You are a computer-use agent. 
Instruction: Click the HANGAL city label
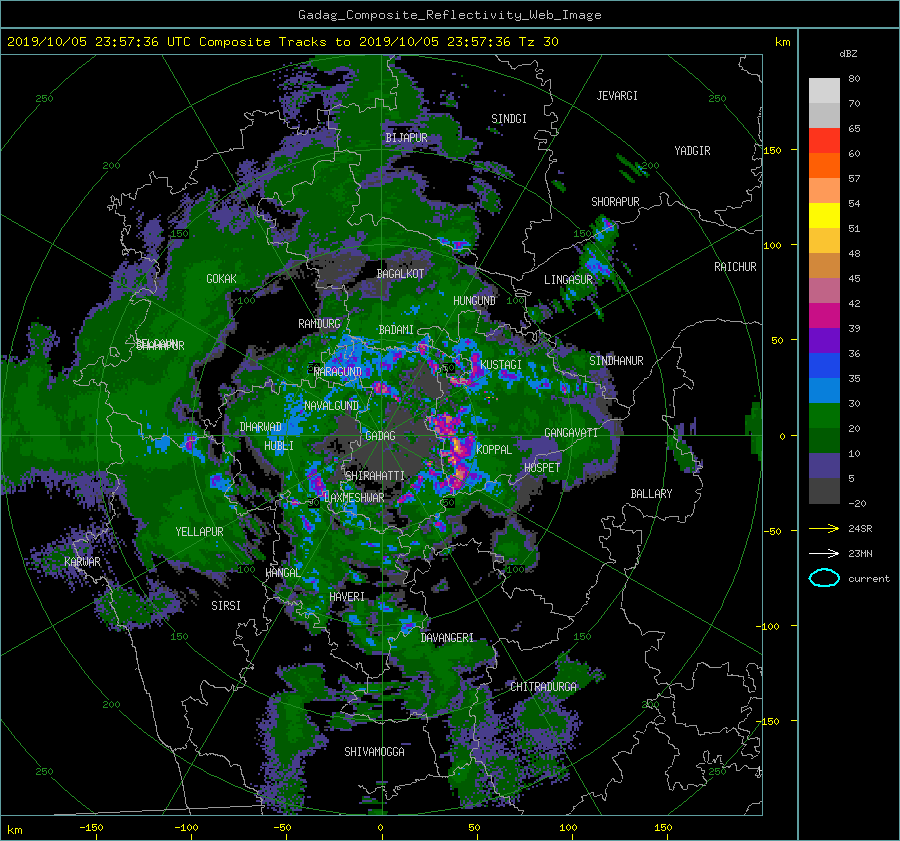pos(283,573)
